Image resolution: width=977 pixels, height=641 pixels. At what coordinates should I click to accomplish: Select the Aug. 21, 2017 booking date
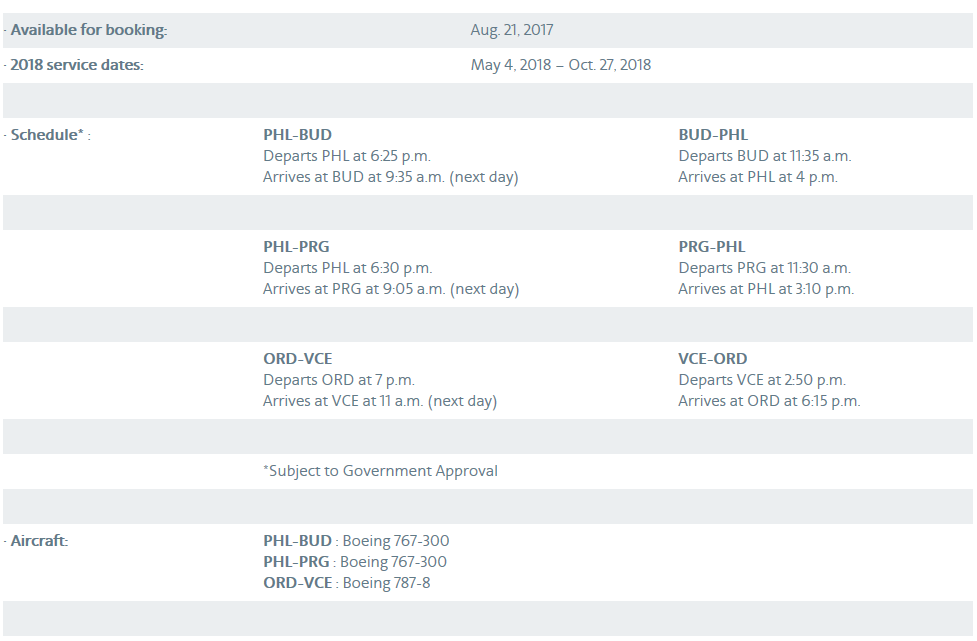click(x=512, y=30)
